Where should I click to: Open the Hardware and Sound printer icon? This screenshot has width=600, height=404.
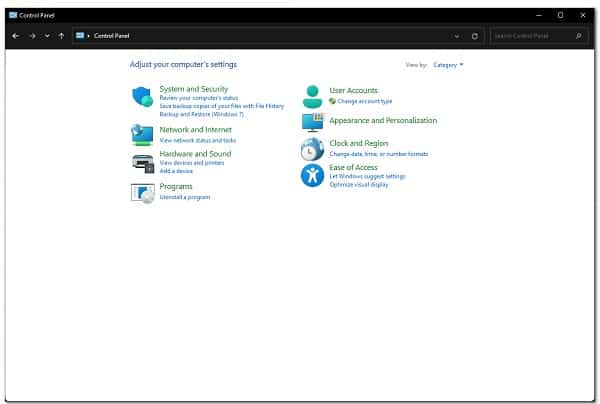click(143, 163)
